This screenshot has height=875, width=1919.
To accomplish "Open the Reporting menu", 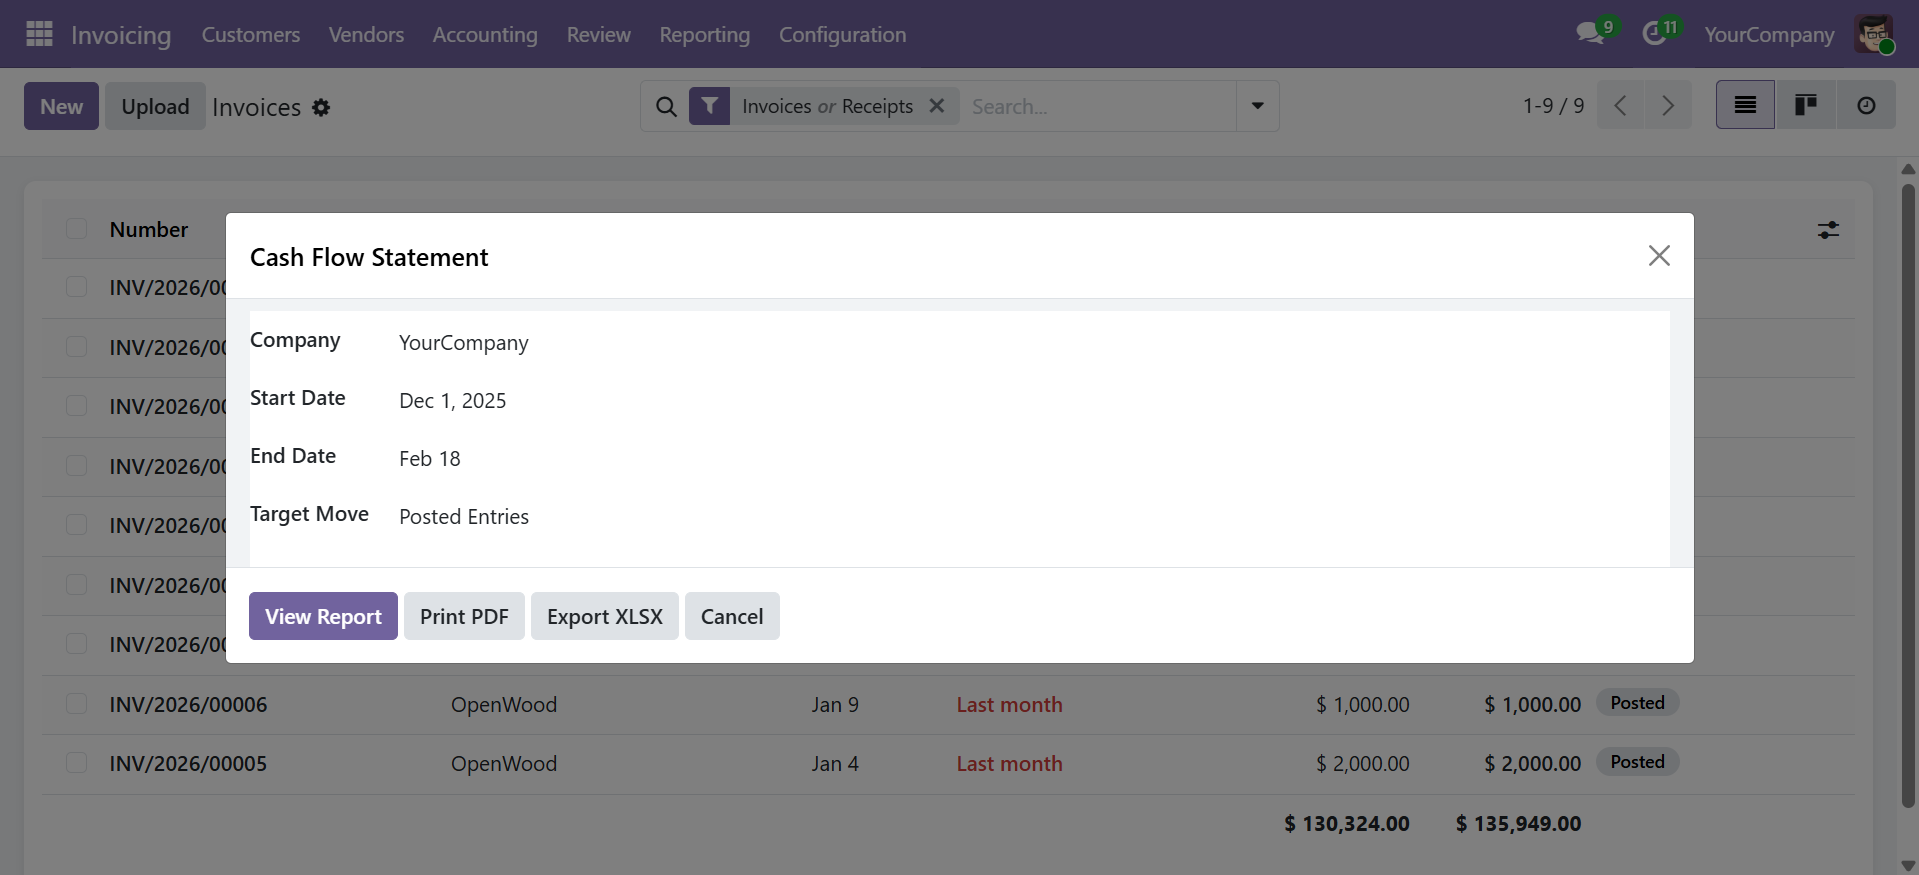I will (704, 35).
